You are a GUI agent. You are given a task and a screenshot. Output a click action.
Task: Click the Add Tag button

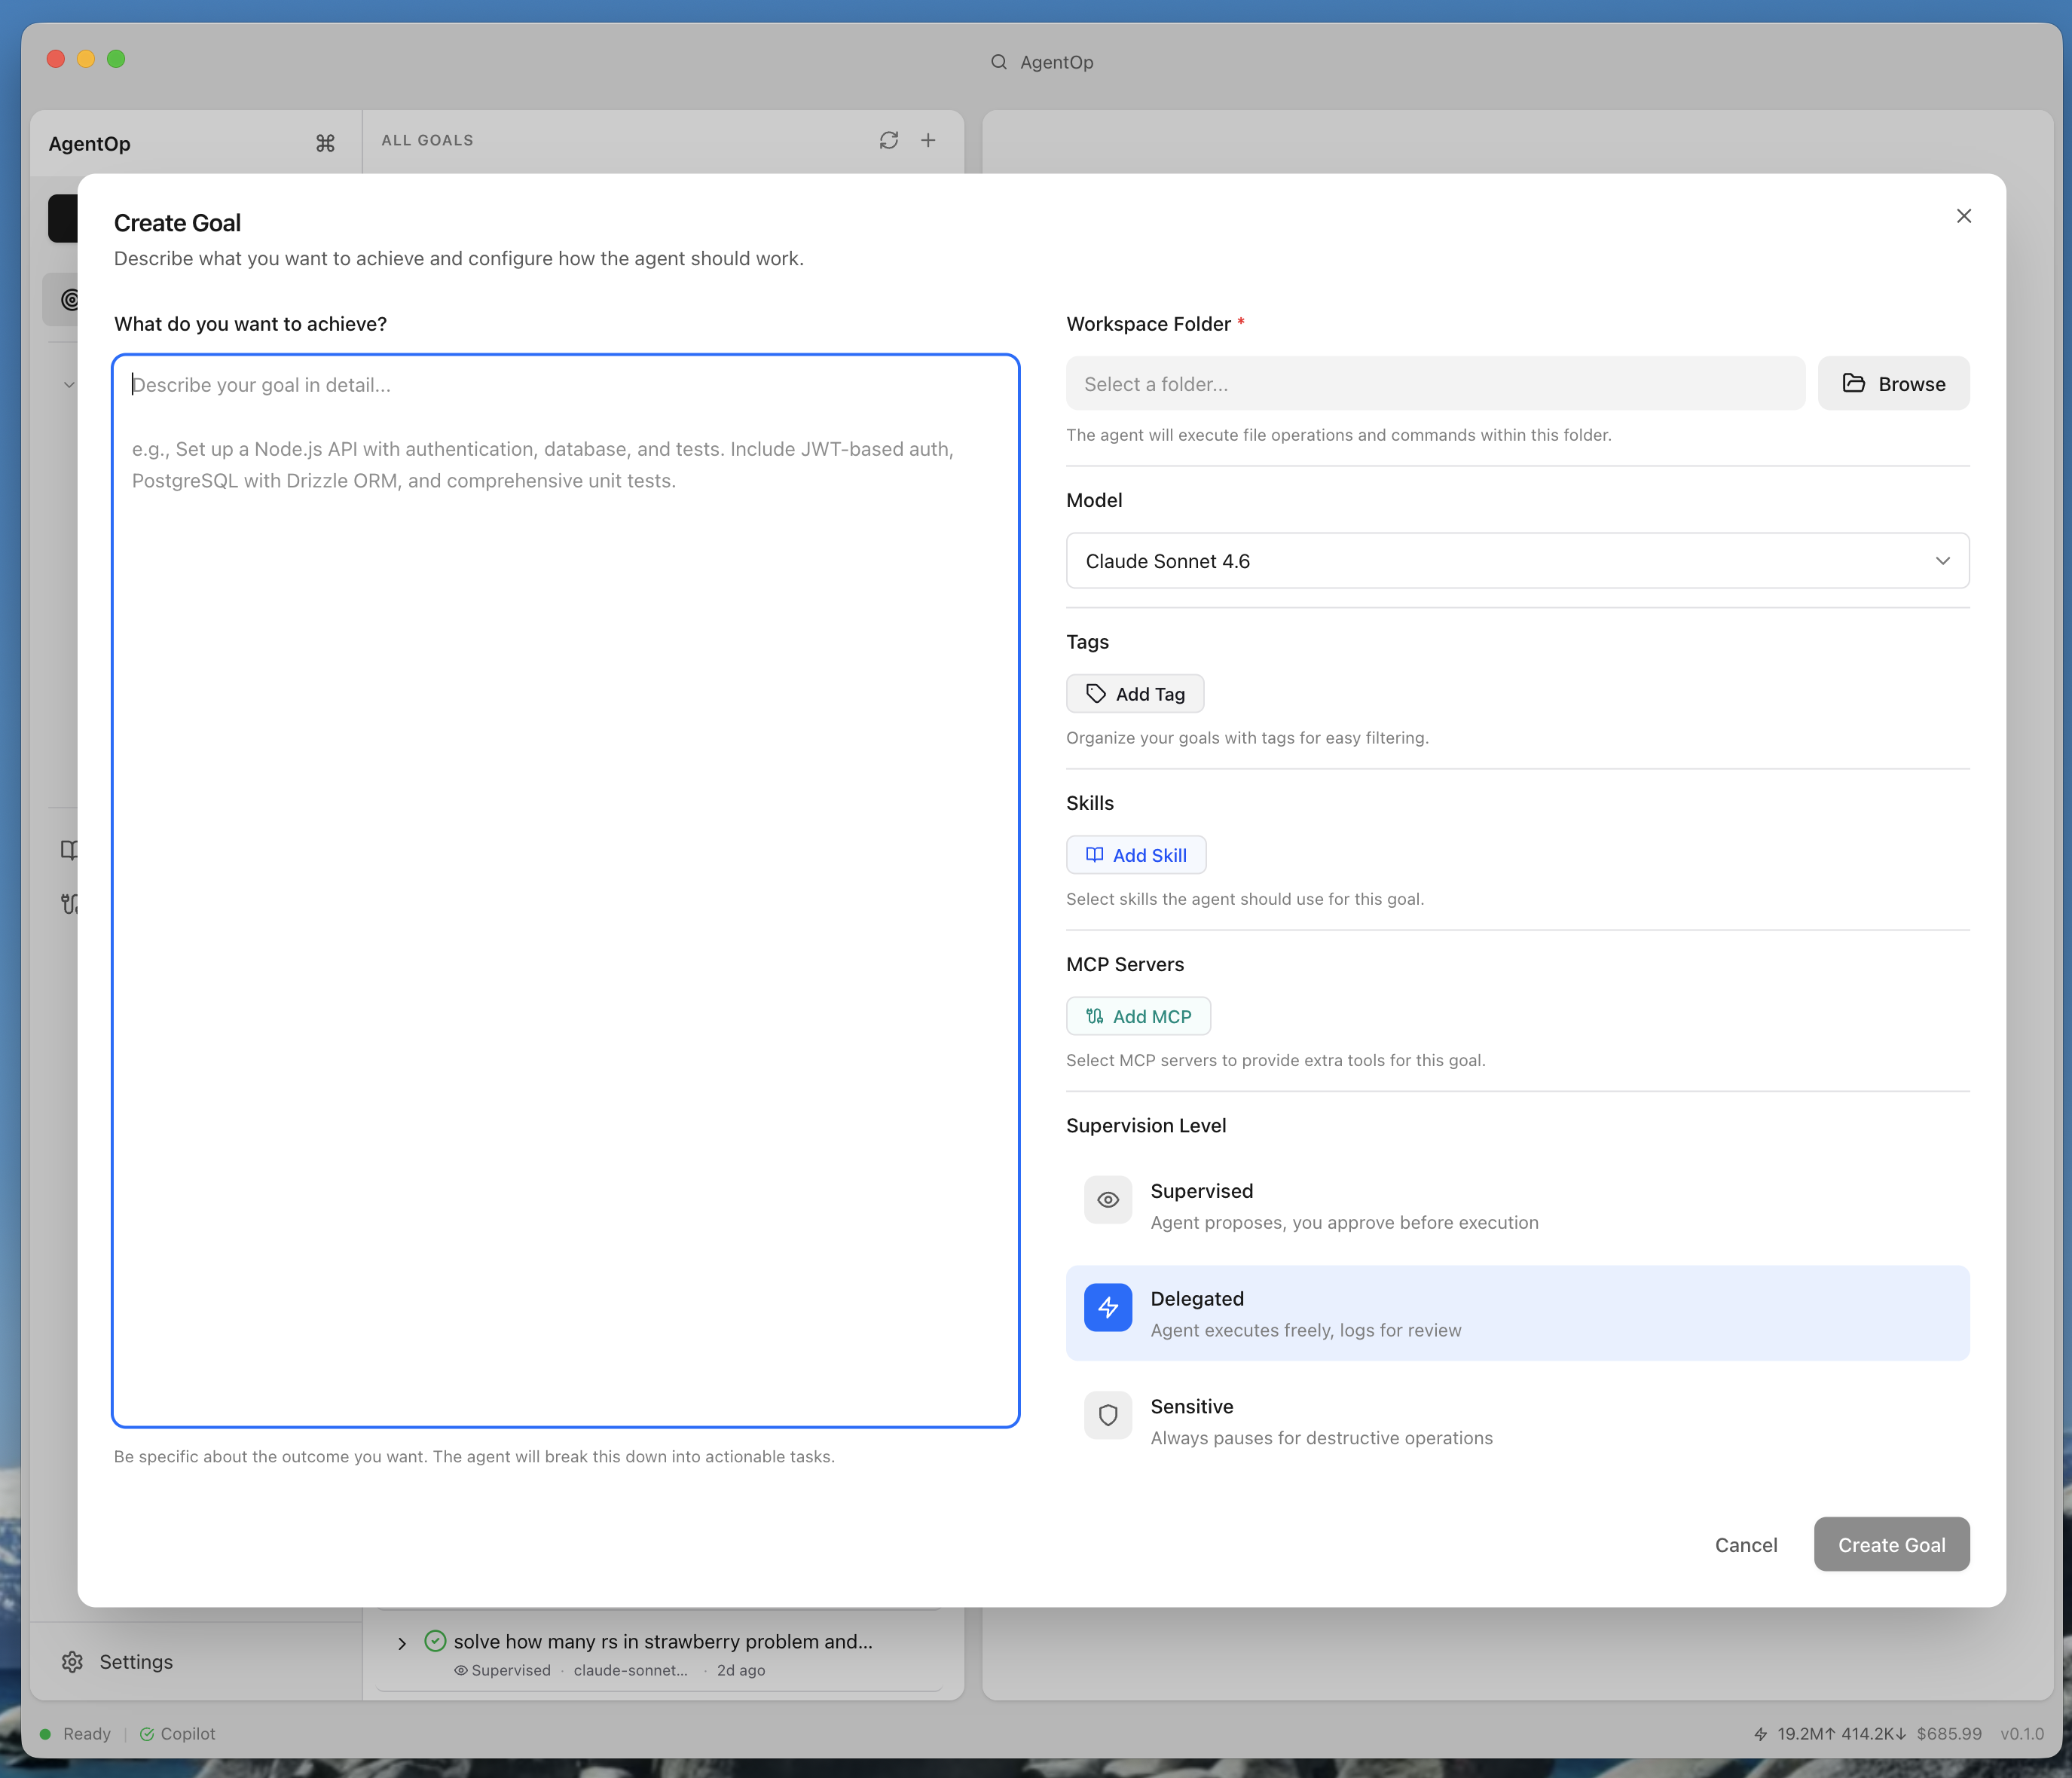pos(1134,694)
